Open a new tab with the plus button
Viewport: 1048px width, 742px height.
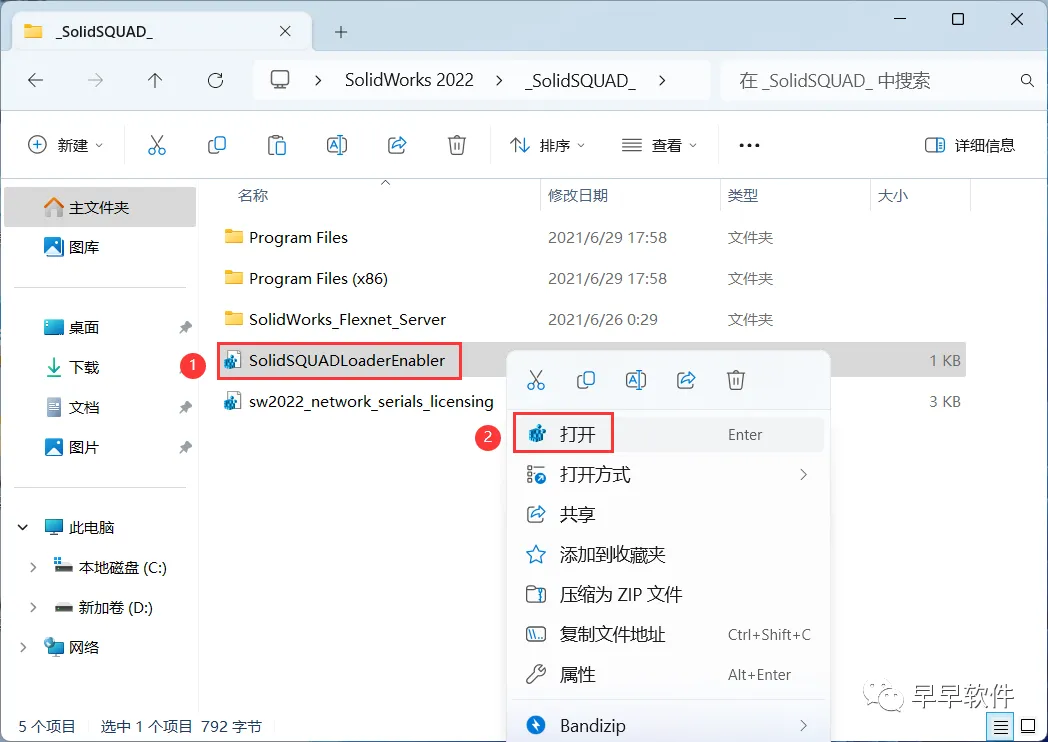click(x=341, y=32)
